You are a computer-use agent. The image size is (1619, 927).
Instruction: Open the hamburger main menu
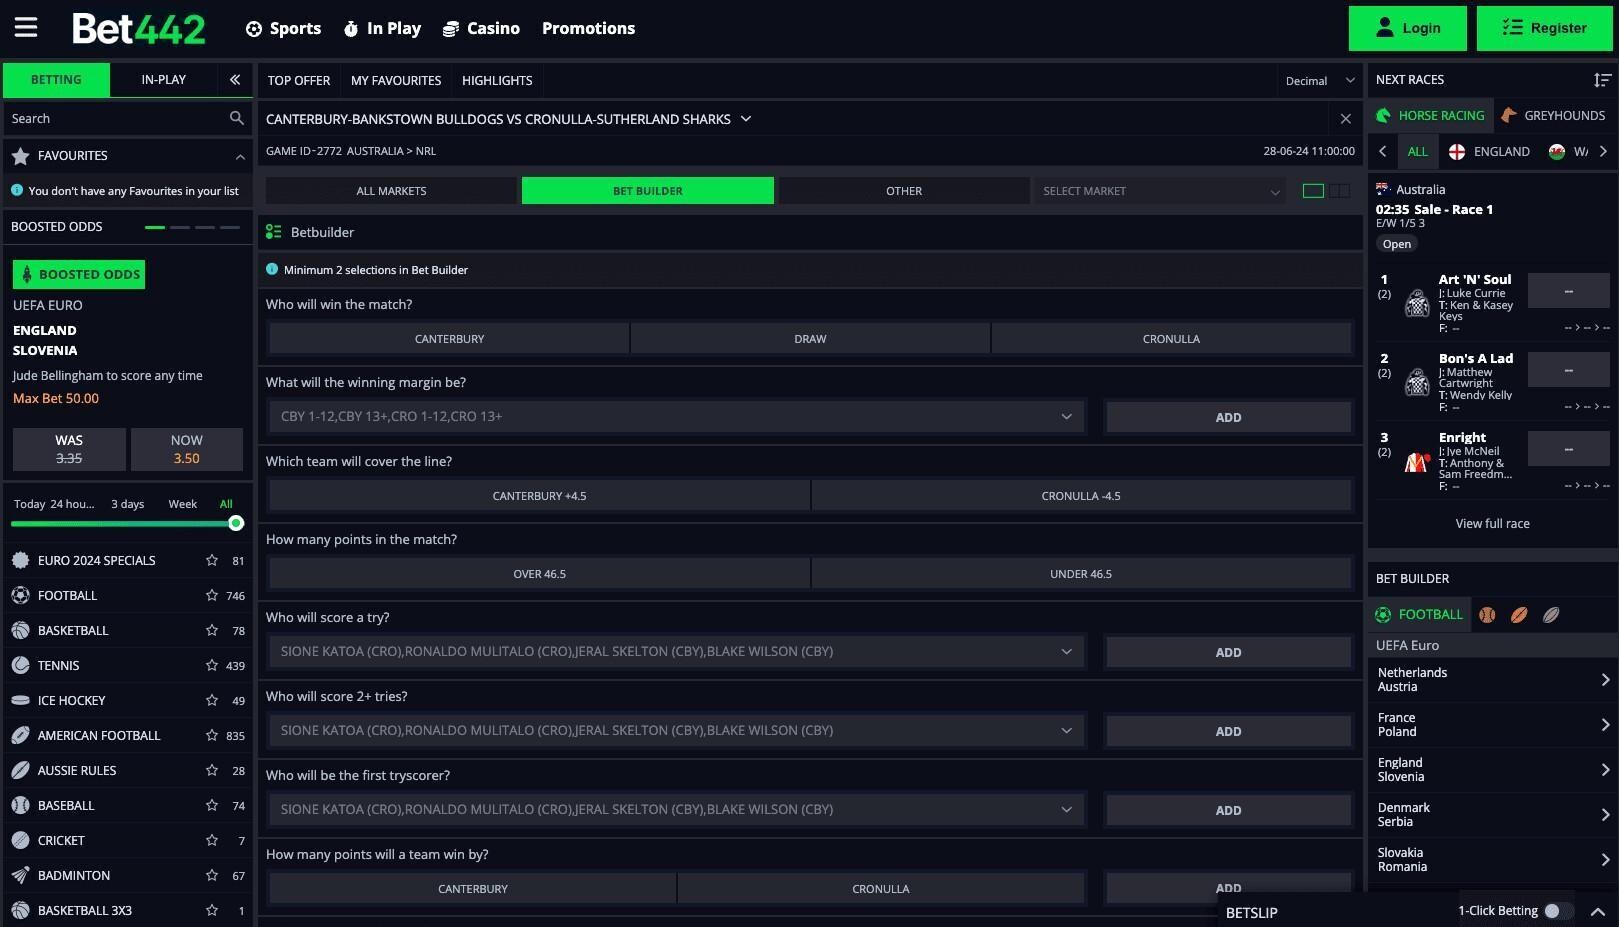coord(26,28)
